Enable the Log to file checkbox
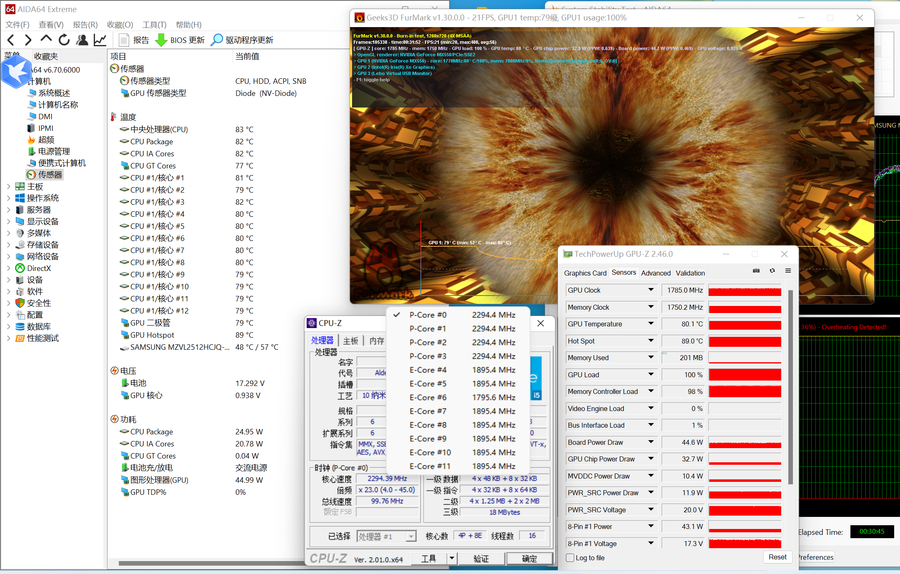 pyautogui.click(x=571, y=558)
